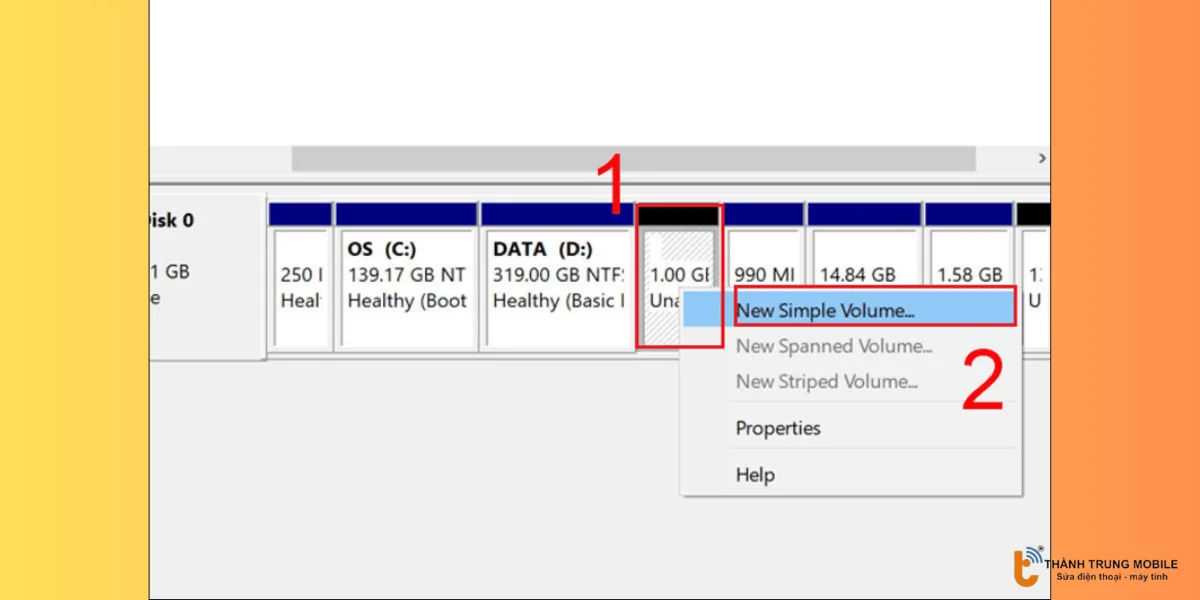Click the scrollbar right arrow
Screen dimensions: 1200x600
1042,159
